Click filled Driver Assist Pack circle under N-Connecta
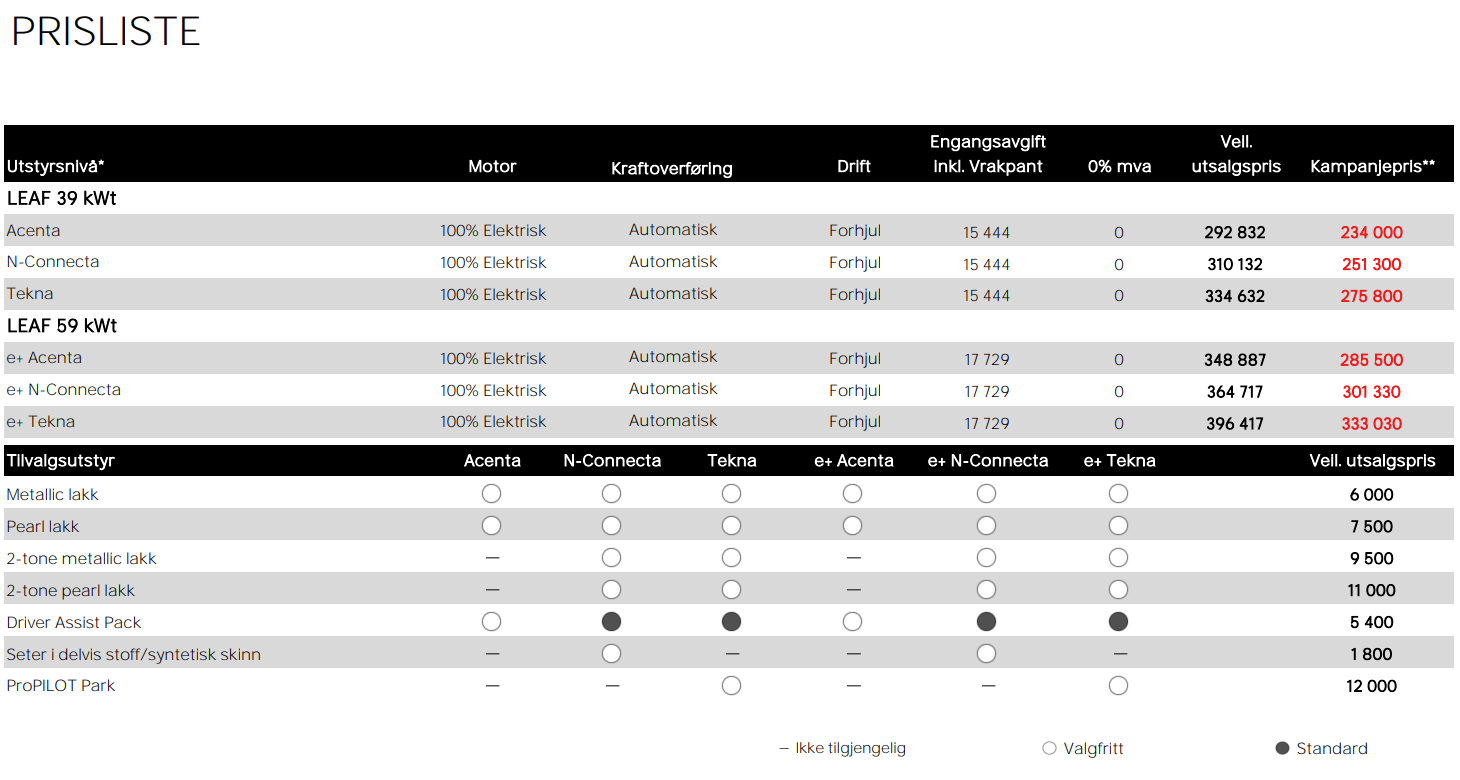This screenshot has width=1460, height=780. pos(612,622)
